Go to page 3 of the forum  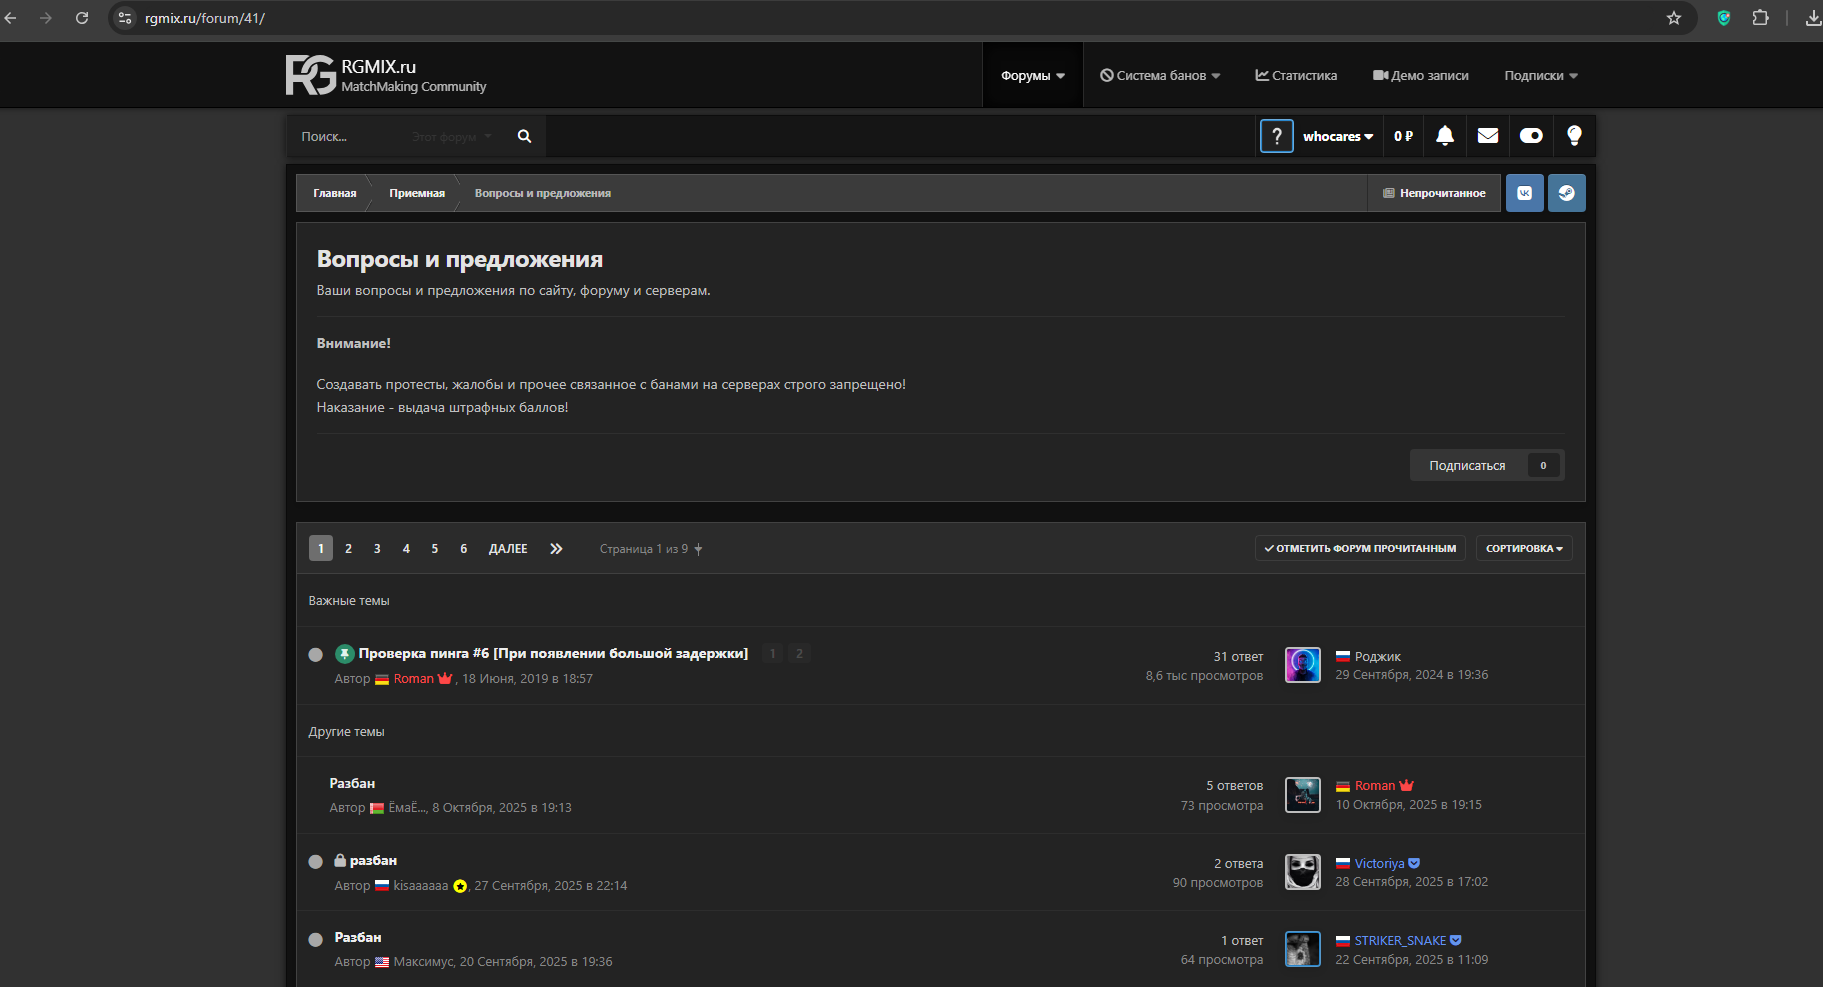(377, 549)
